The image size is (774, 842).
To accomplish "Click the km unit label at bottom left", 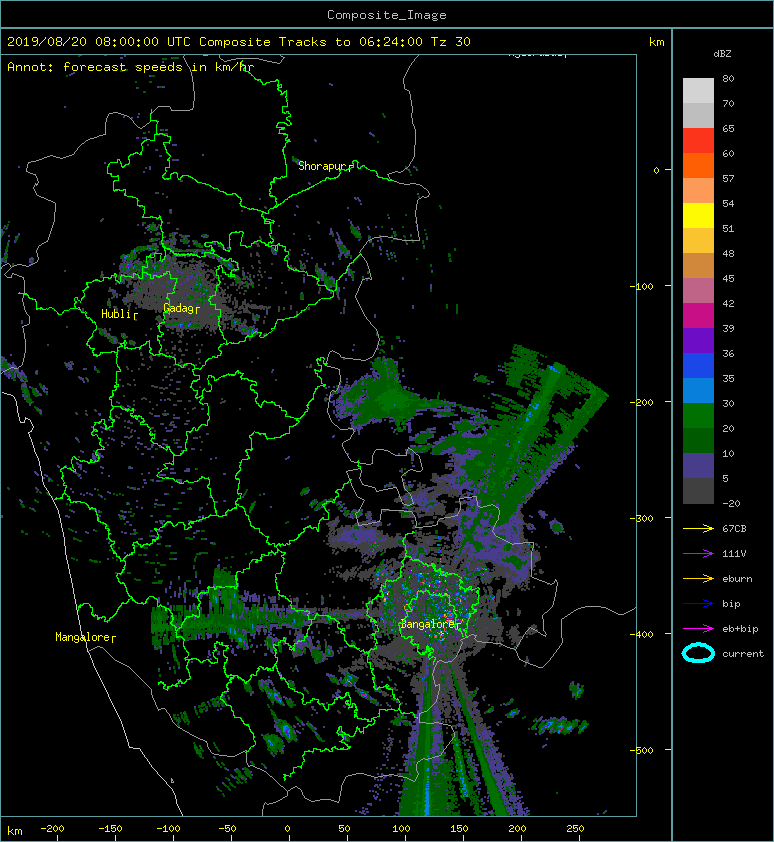I will (x=15, y=831).
